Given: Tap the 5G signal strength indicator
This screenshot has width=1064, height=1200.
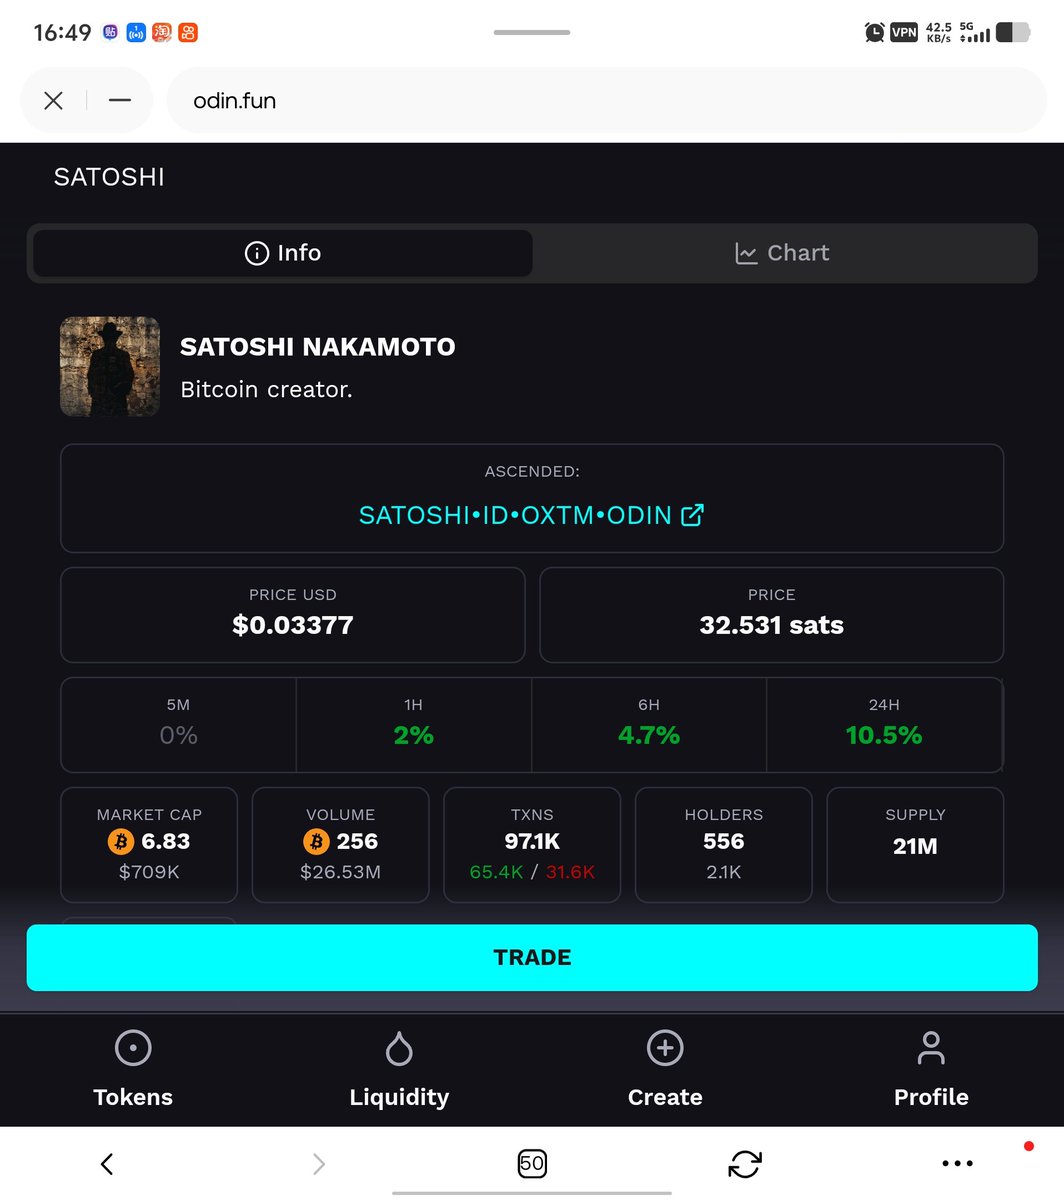Looking at the screenshot, I should point(975,32).
